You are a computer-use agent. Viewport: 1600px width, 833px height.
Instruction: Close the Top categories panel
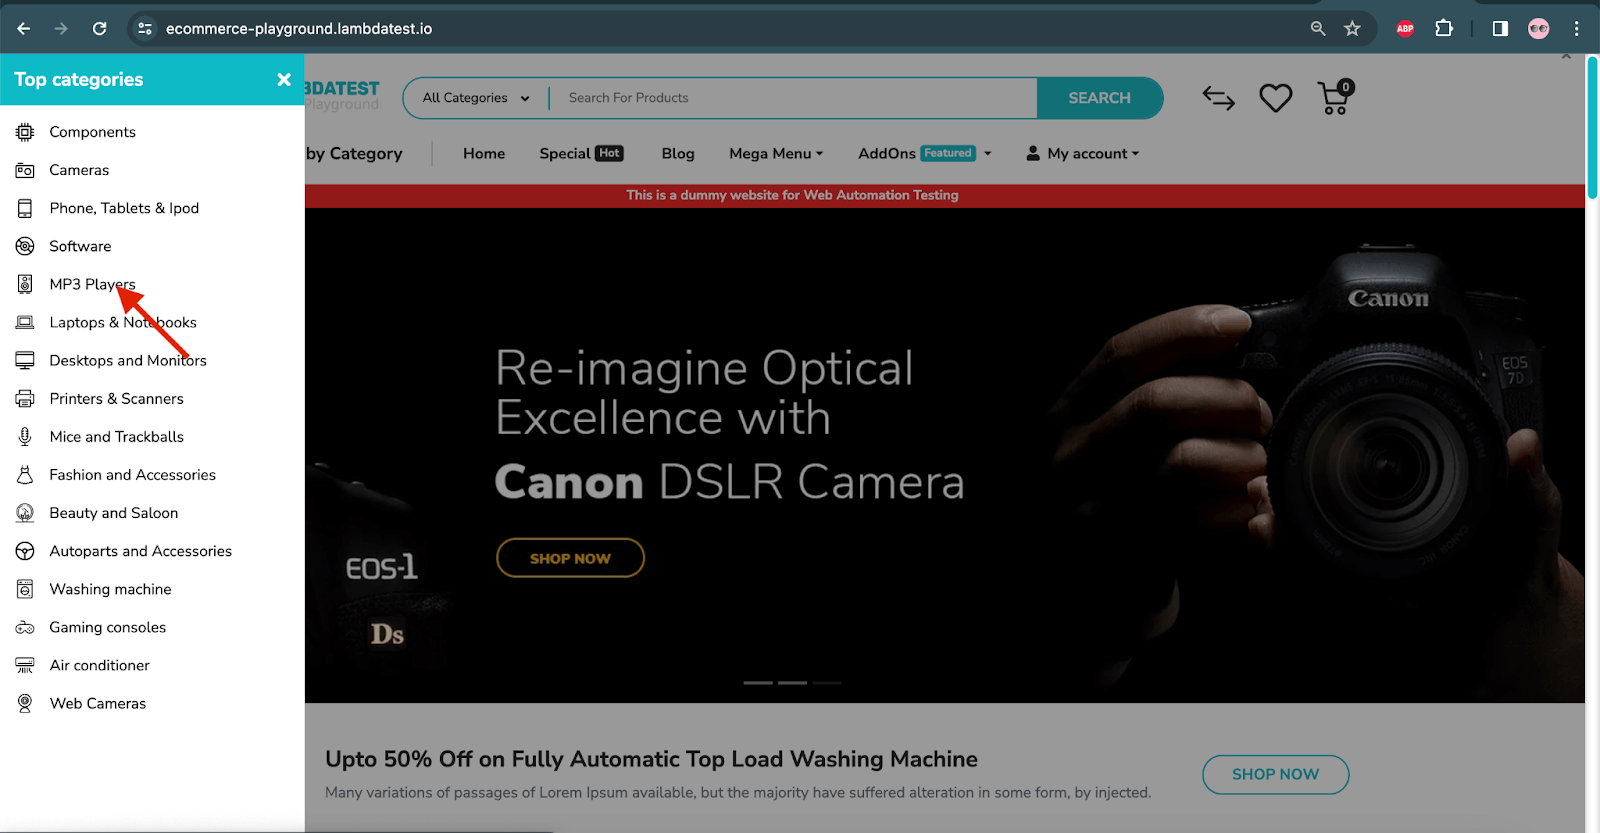pos(284,80)
